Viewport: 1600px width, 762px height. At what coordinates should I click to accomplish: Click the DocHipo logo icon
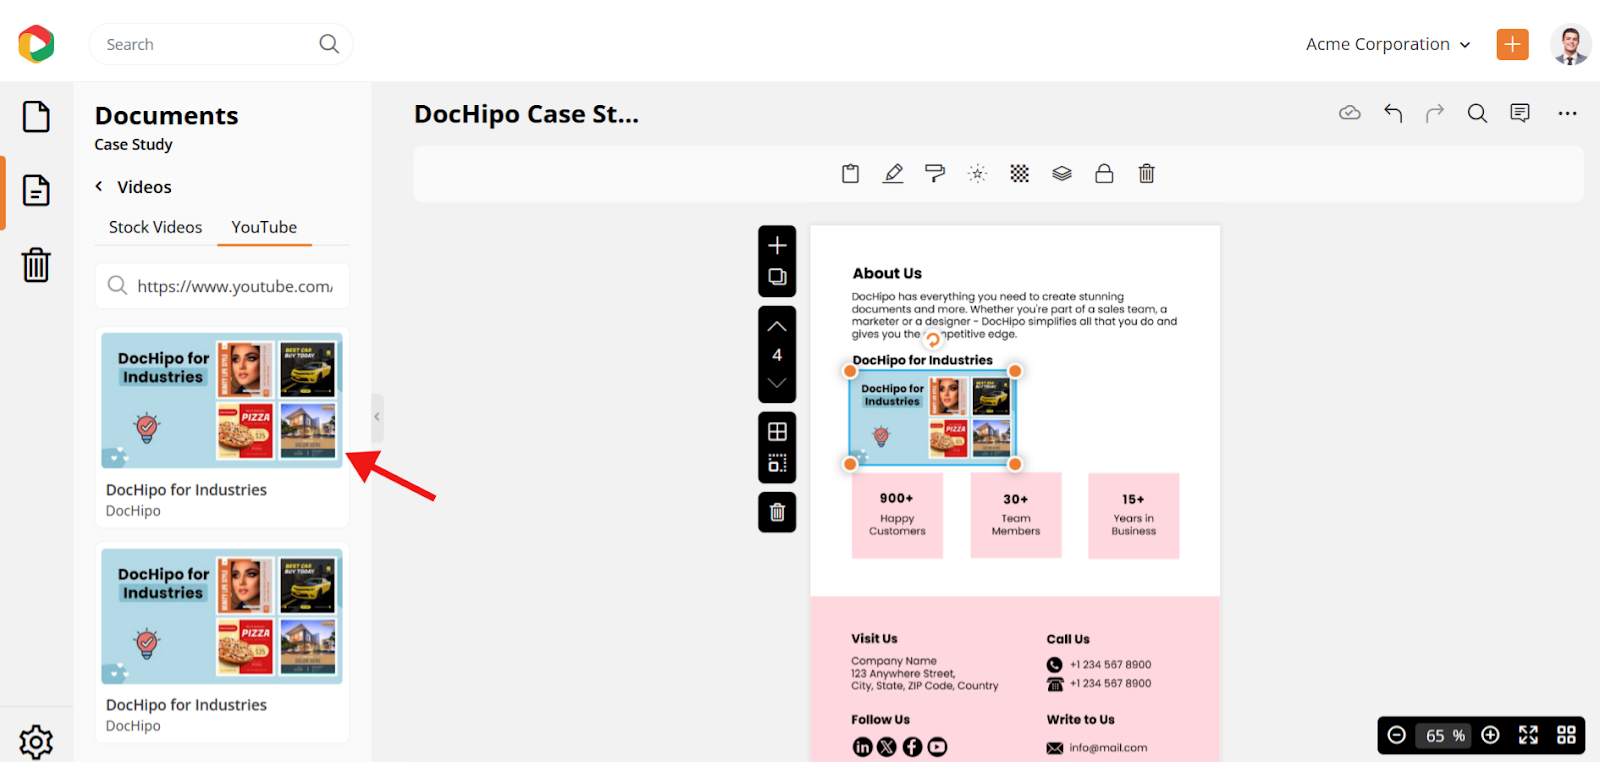point(36,44)
